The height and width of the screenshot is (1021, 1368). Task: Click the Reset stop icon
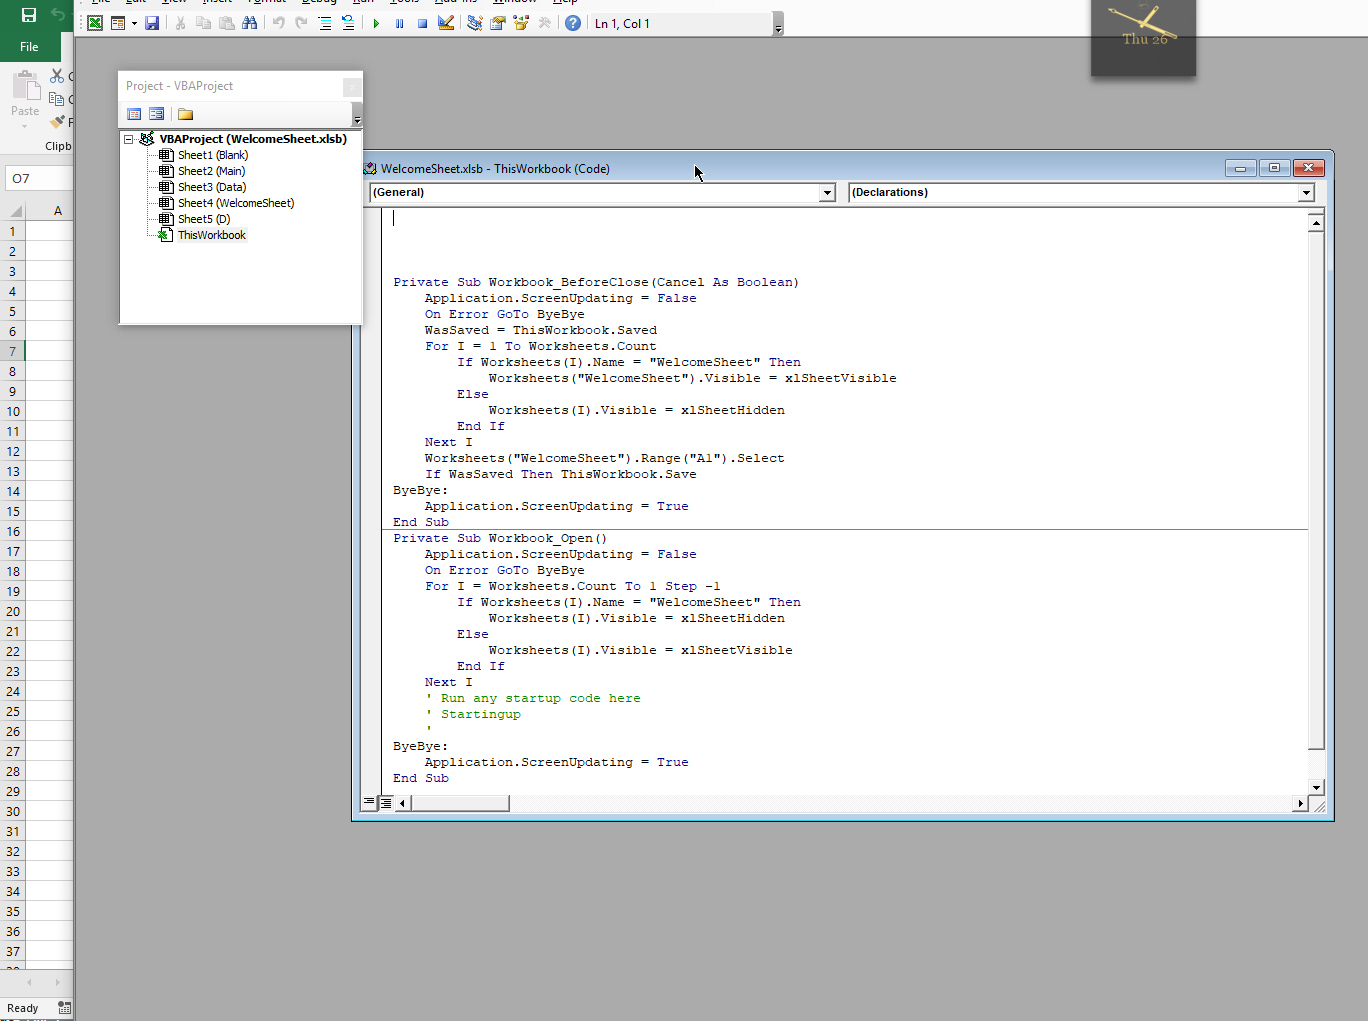click(x=422, y=23)
